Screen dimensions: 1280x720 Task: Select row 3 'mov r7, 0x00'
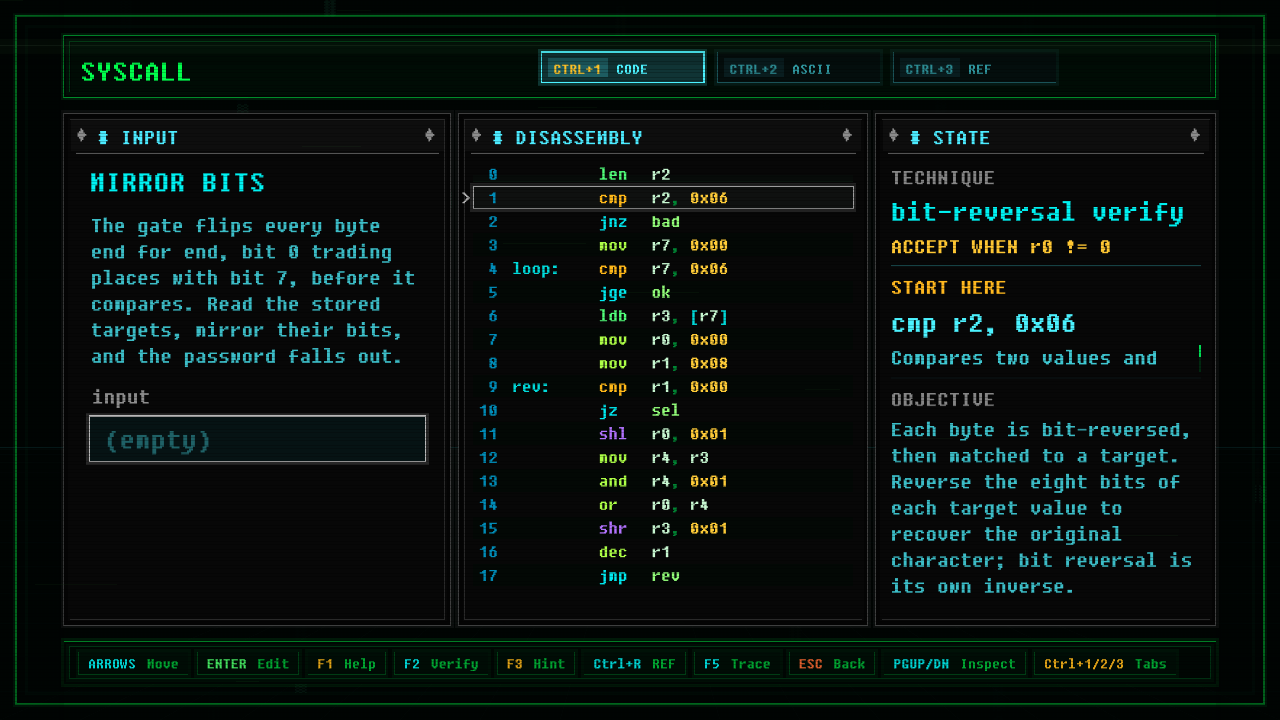(x=663, y=245)
